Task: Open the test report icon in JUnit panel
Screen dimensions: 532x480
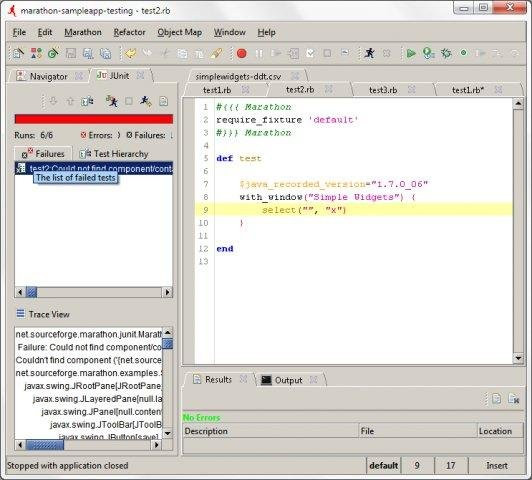Action: (164, 101)
